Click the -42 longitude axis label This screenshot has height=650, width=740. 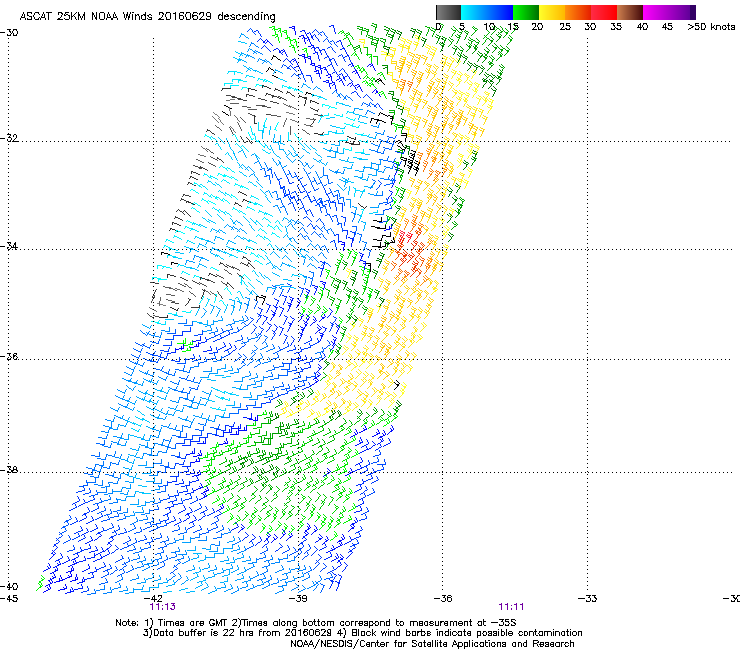coord(153,599)
